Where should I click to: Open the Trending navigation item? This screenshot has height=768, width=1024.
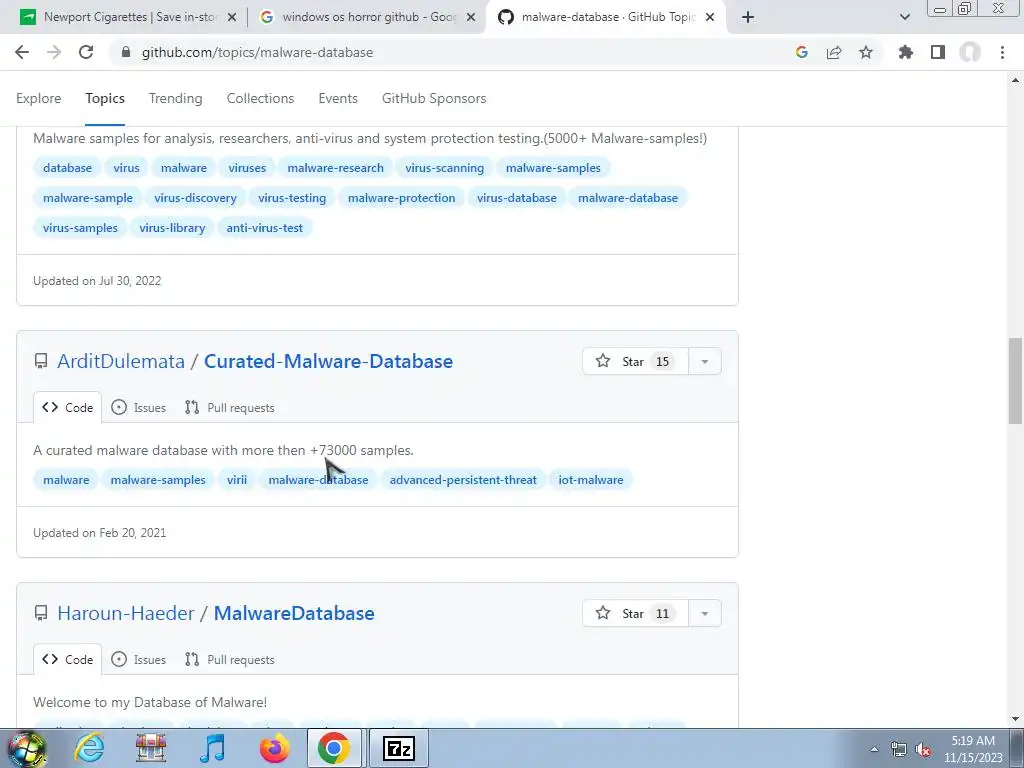click(176, 98)
